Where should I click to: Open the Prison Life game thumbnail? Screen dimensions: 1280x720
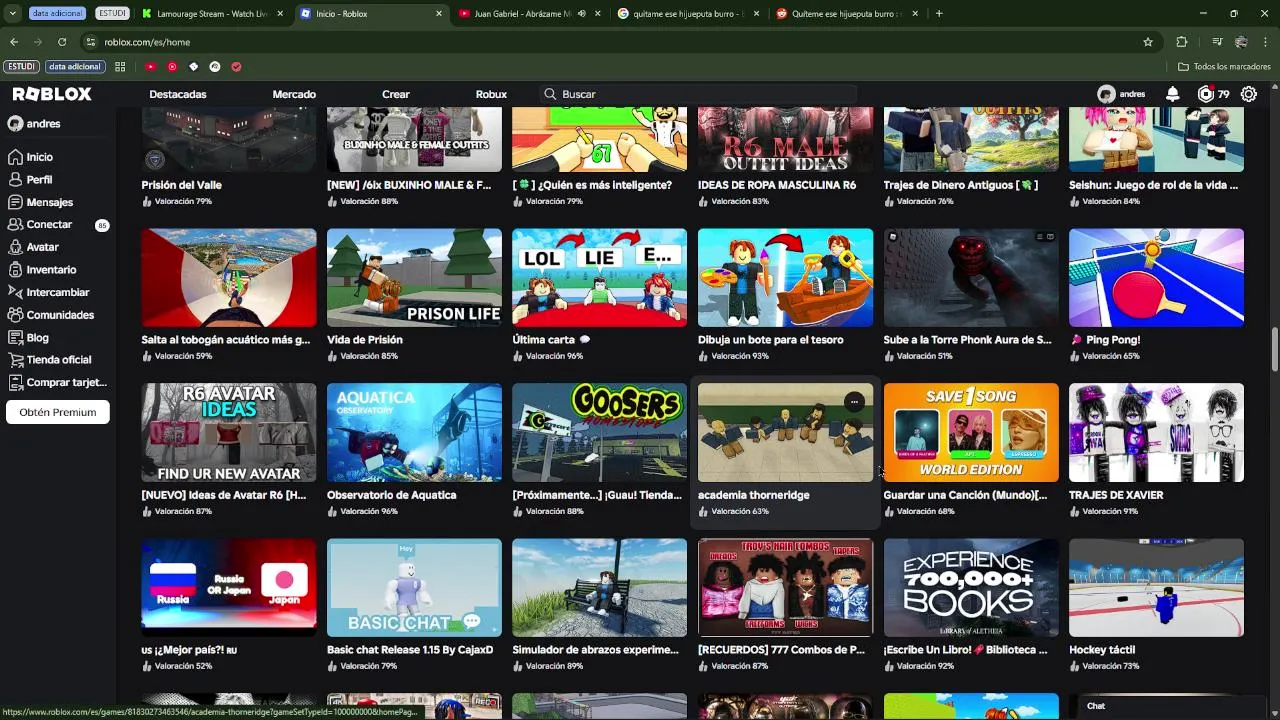[414, 278]
